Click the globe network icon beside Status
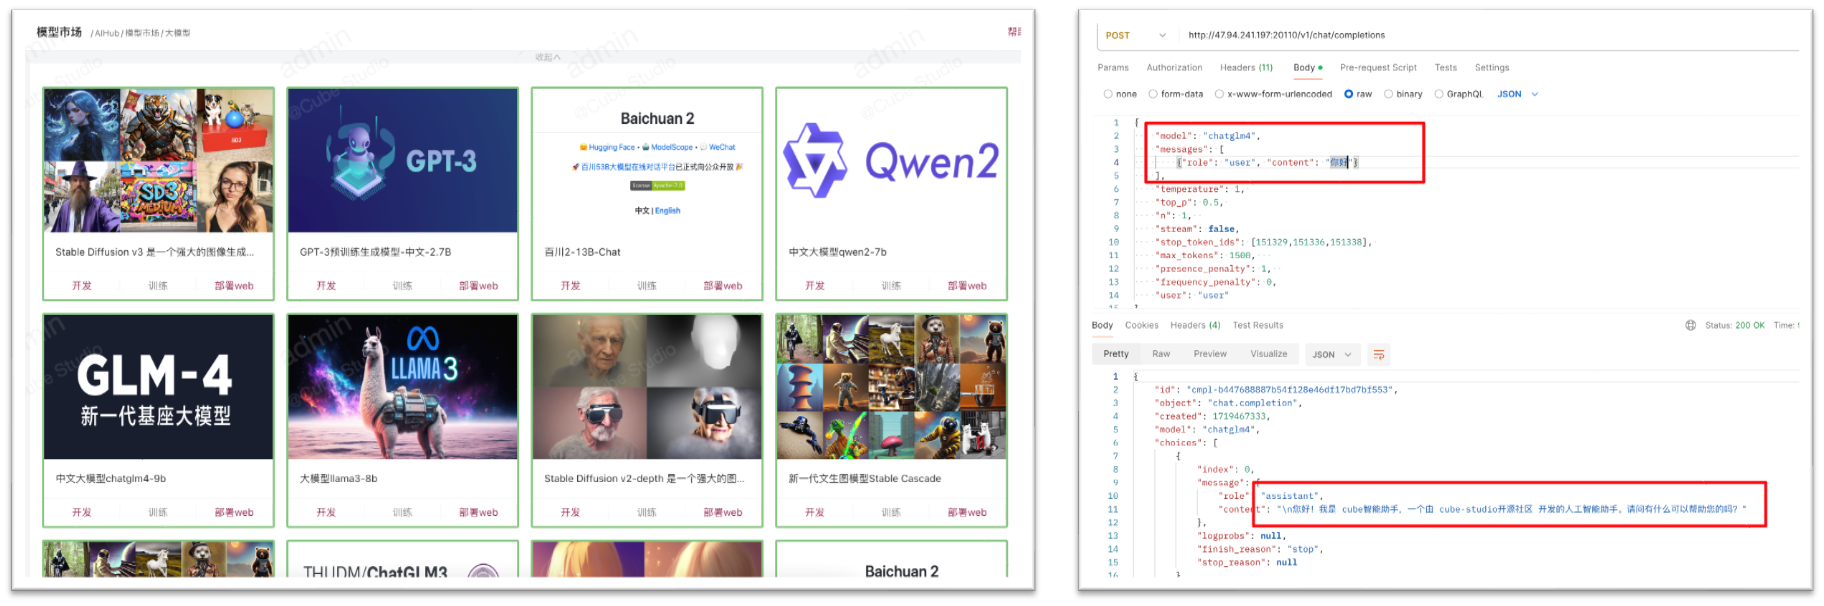Screen dimensions: 1824x606 [1690, 325]
